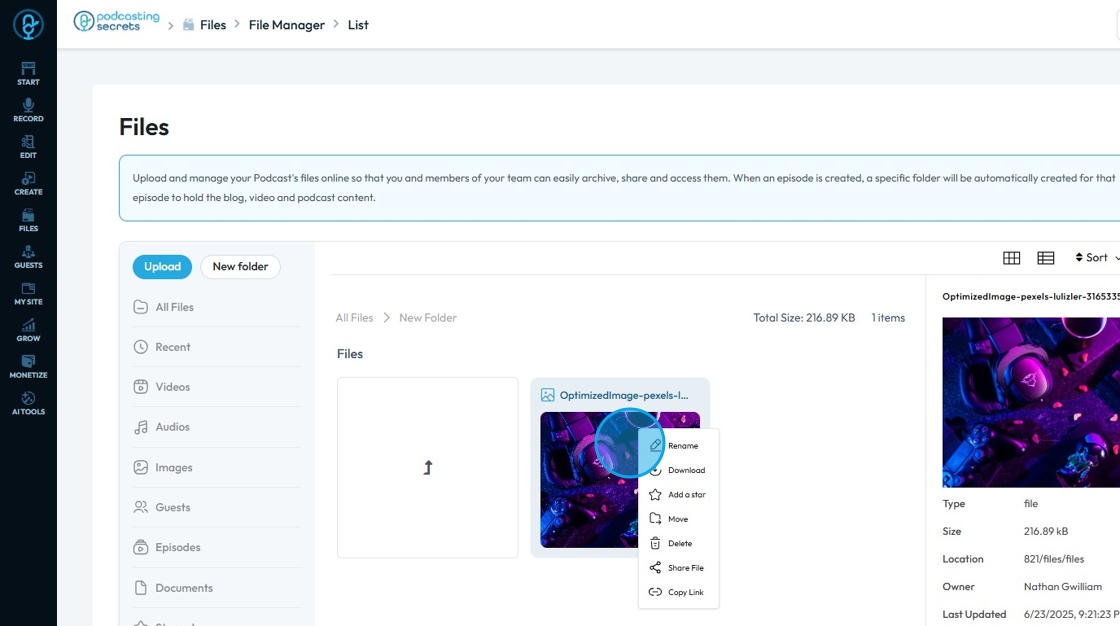This screenshot has width=1120, height=626.
Task: Click the folder icon before Files breadcrumb
Action: point(189,25)
